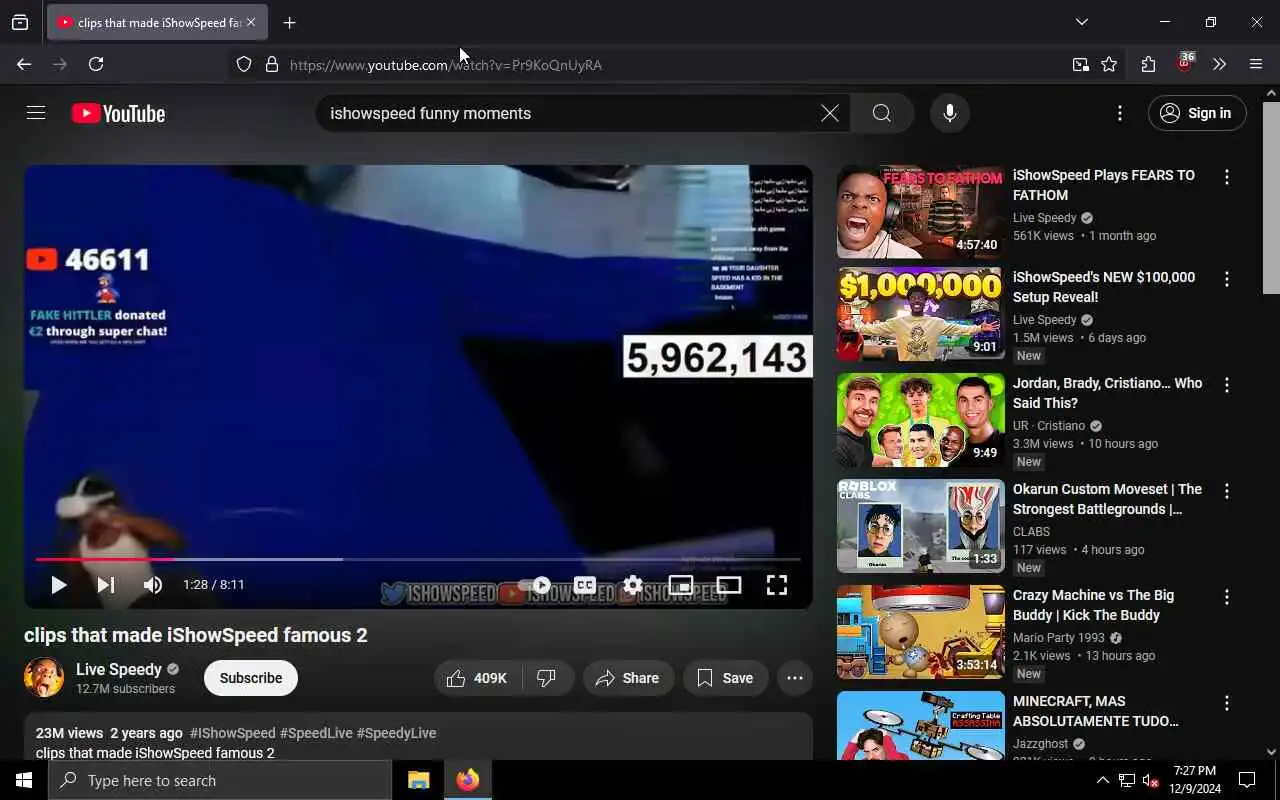Open Windows notification center
Screen dimensions: 1280x800
click(x=1247, y=780)
